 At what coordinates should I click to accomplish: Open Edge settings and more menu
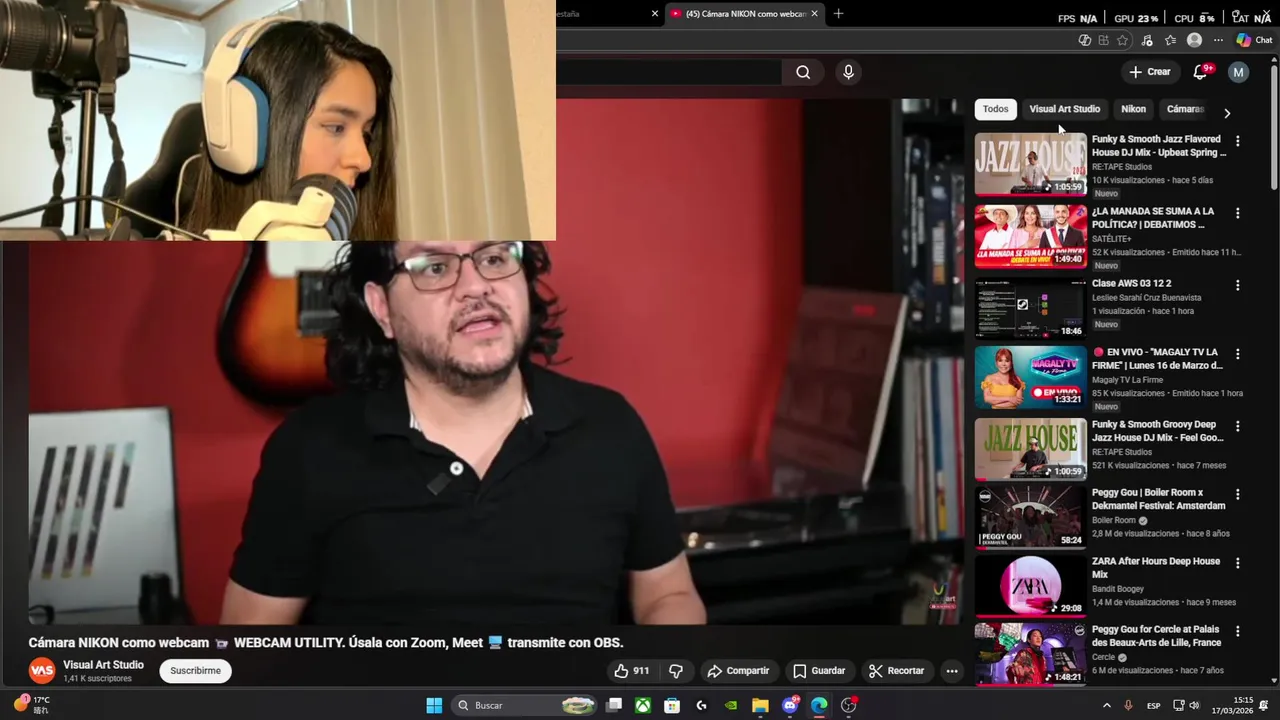(1218, 41)
